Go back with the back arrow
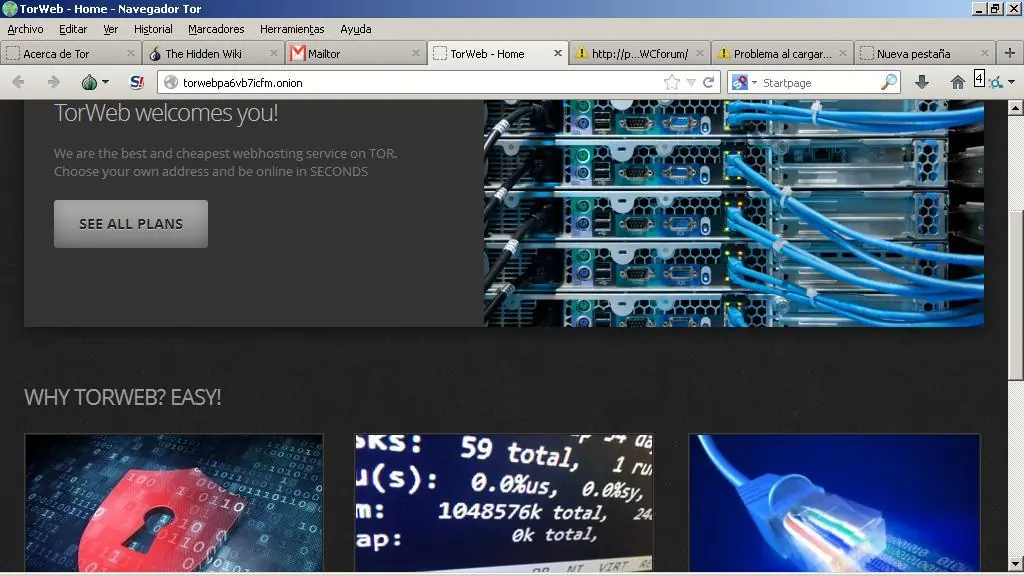Viewport: 1024px width, 576px height. click(18, 82)
